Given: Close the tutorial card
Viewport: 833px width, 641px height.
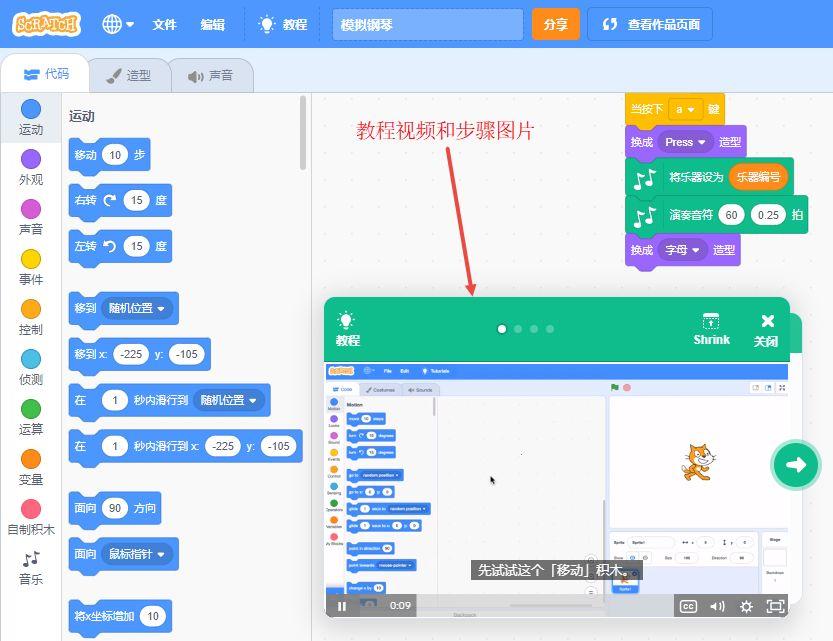Looking at the screenshot, I should tap(766, 329).
